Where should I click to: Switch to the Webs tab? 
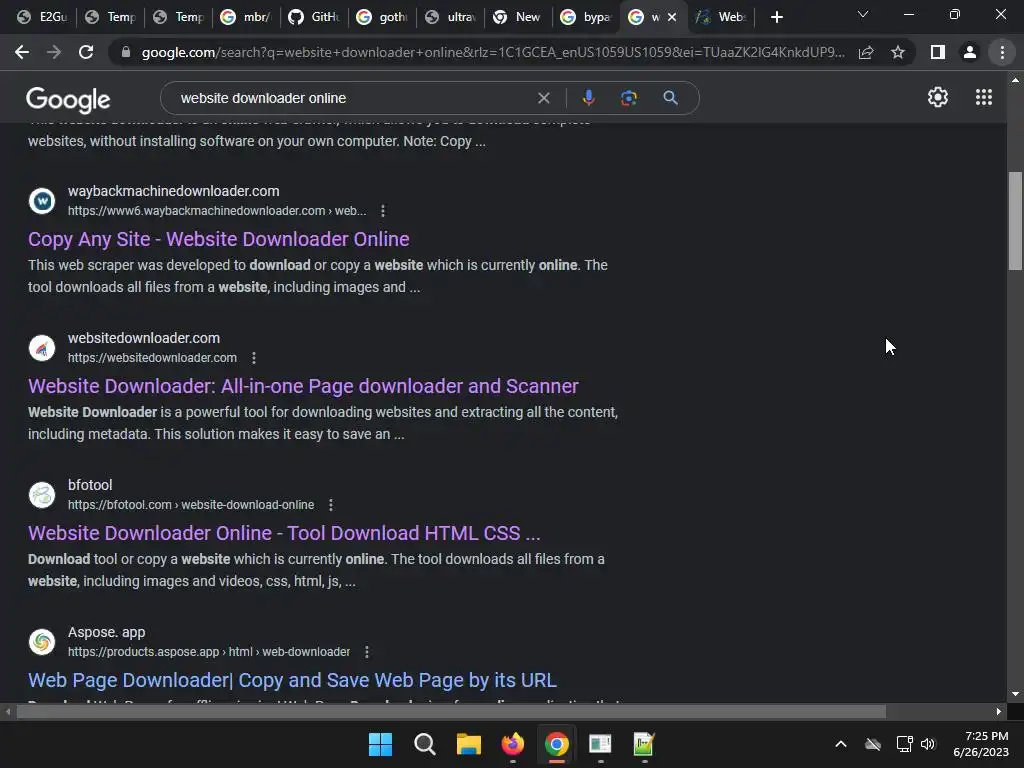tap(722, 17)
